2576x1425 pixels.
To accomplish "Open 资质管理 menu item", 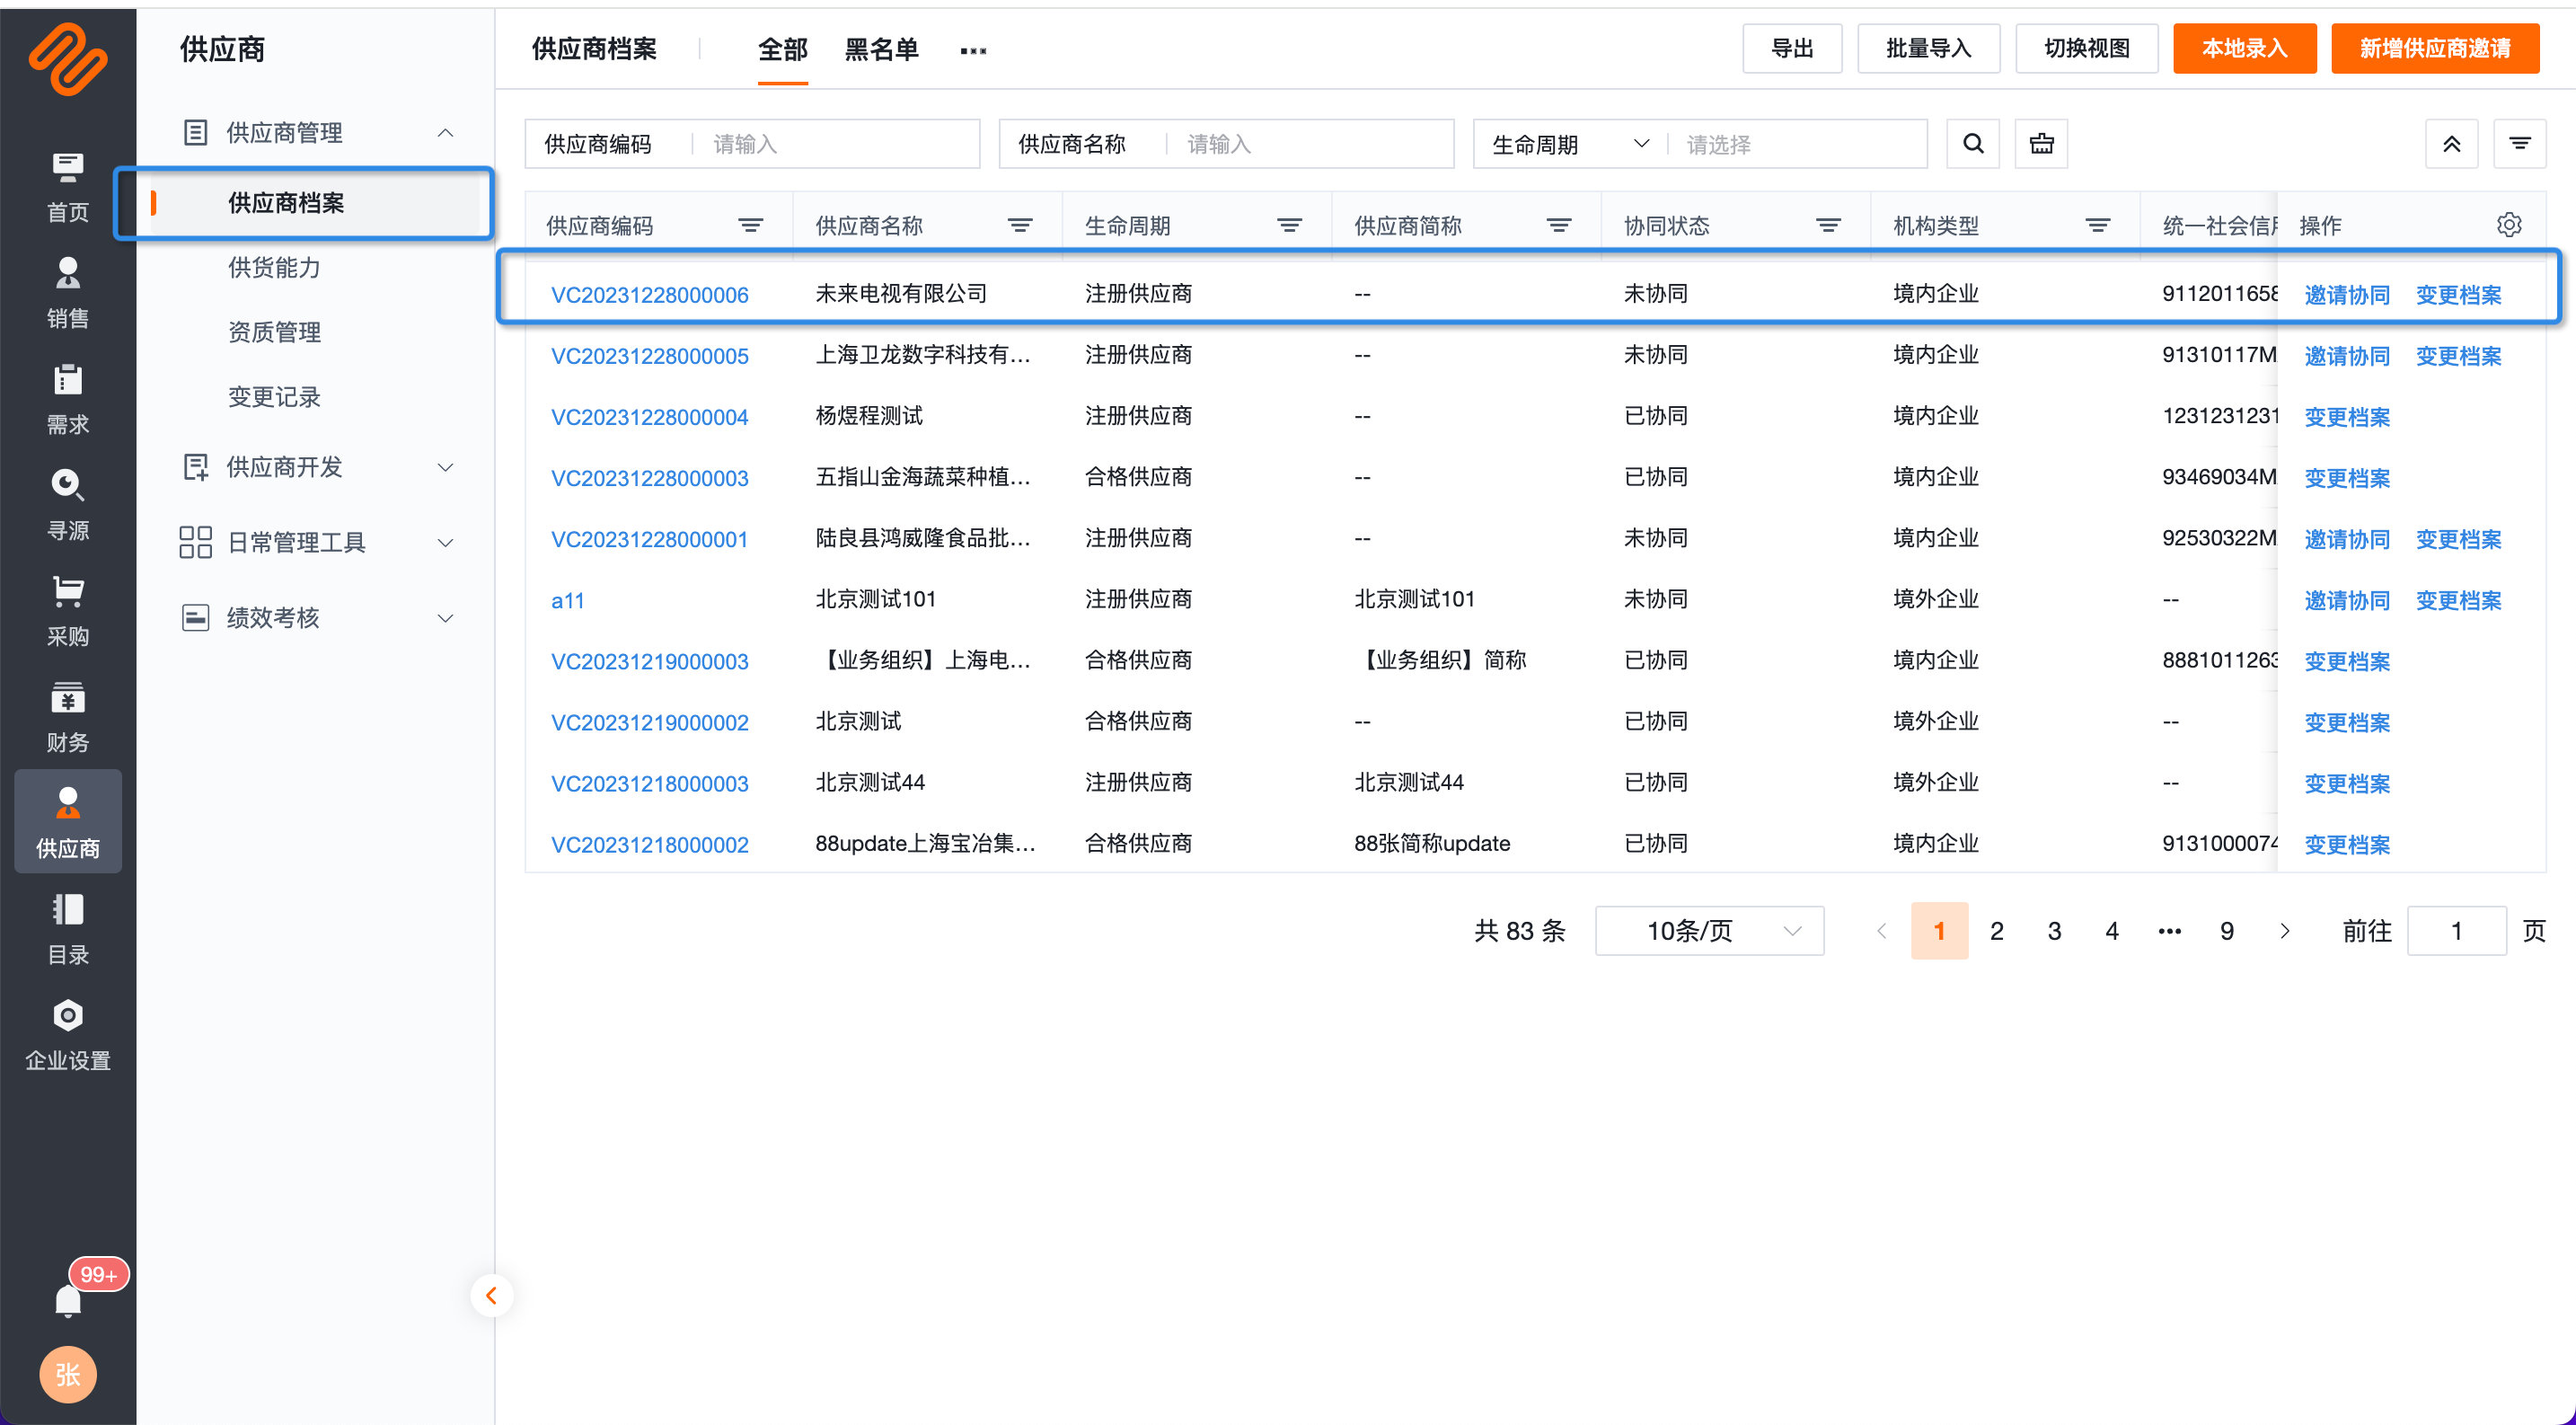I will (x=274, y=332).
